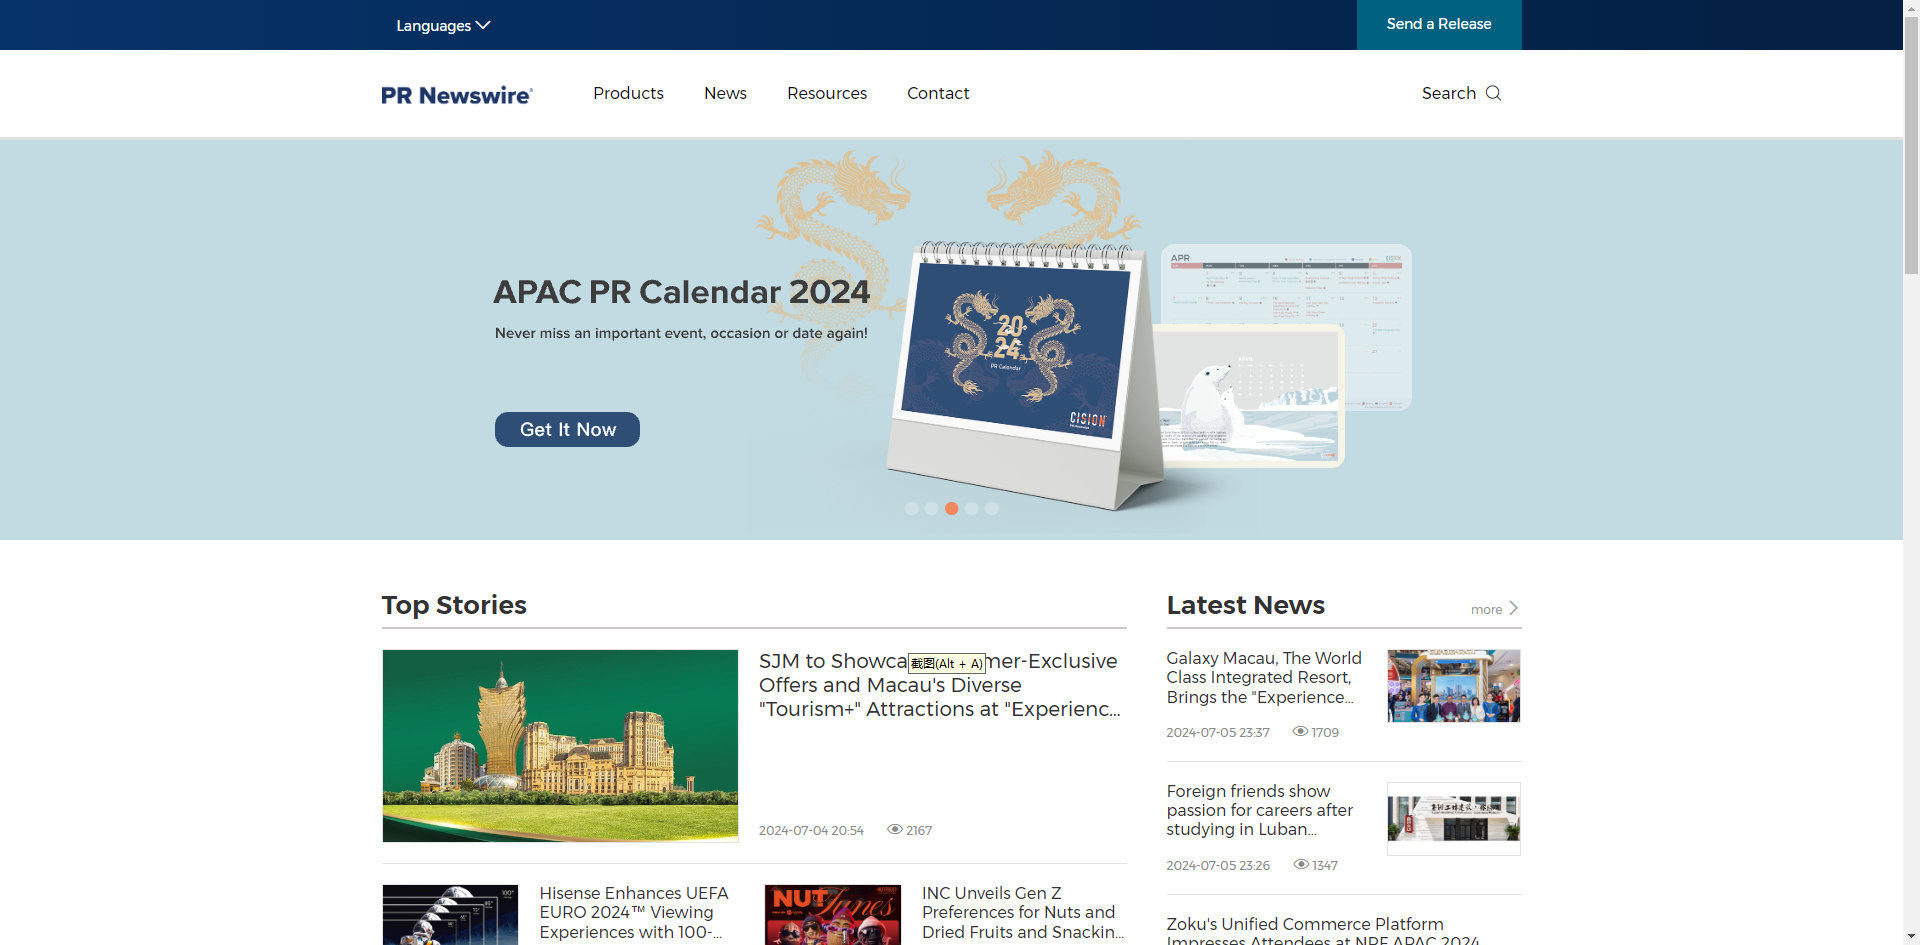The height and width of the screenshot is (945, 1920).
Task: Open Hisense UEFA EURO 2024 story
Action: [634, 912]
